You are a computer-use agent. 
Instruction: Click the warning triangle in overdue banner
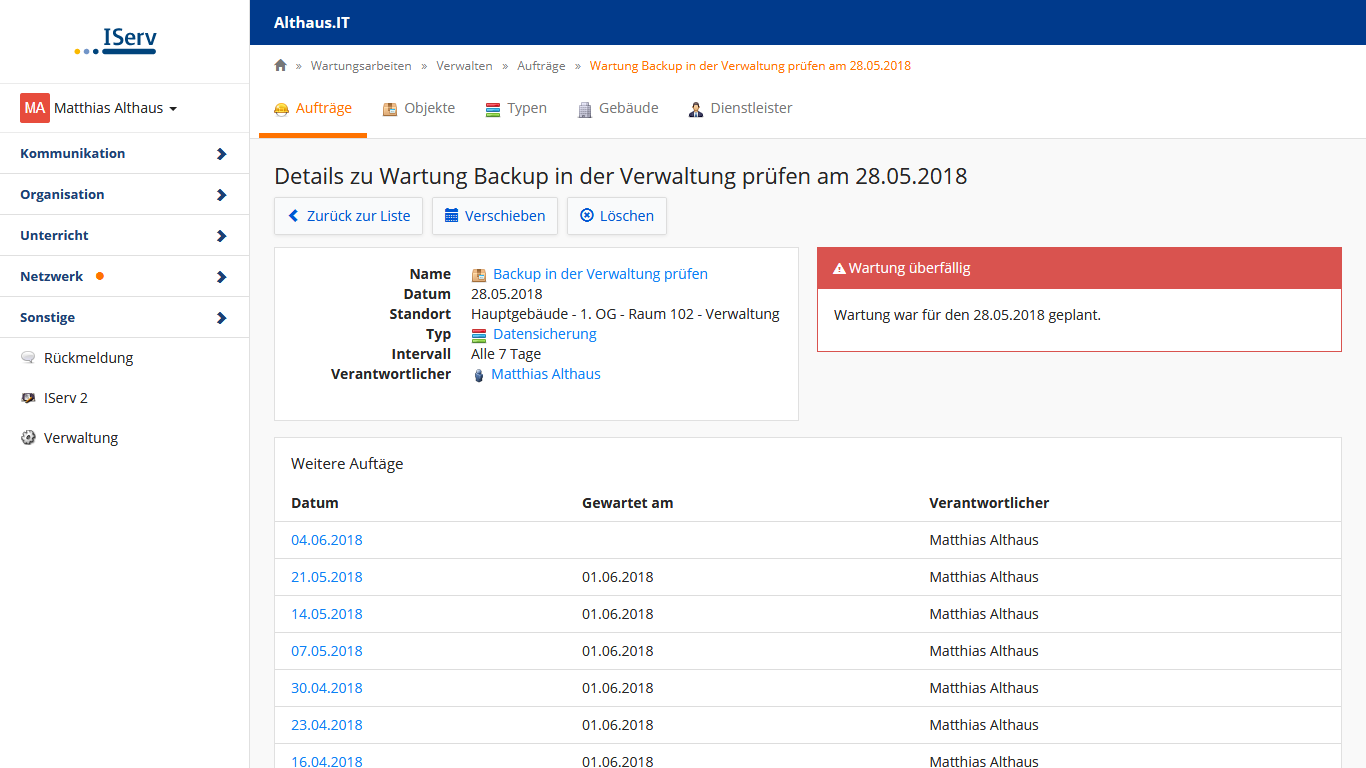tap(840, 269)
